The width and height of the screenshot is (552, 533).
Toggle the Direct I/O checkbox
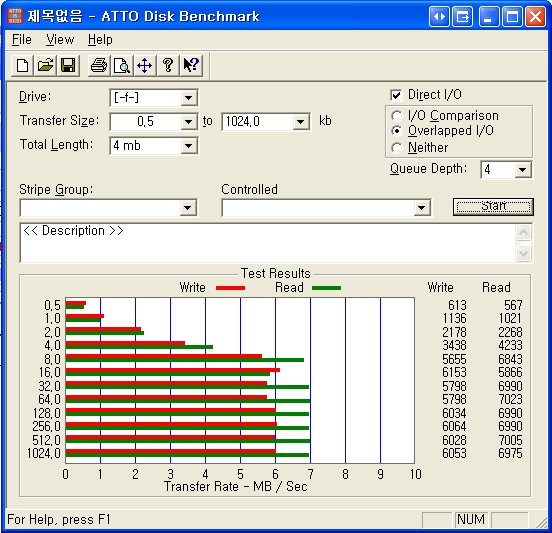tap(396, 95)
